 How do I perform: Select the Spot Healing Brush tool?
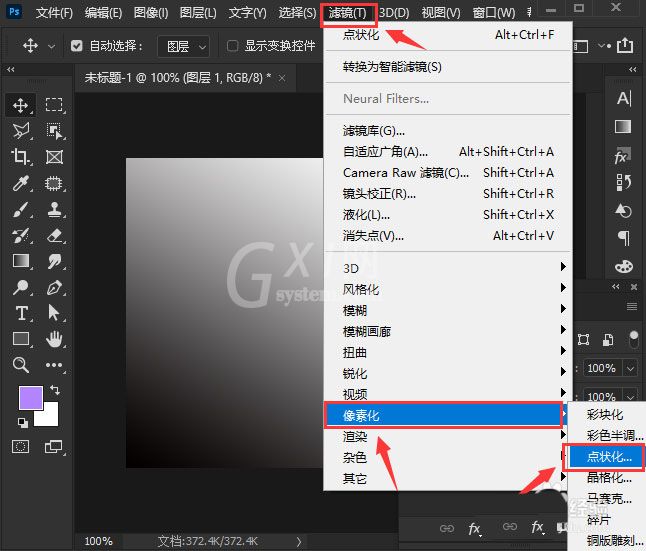[x=54, y=183]
